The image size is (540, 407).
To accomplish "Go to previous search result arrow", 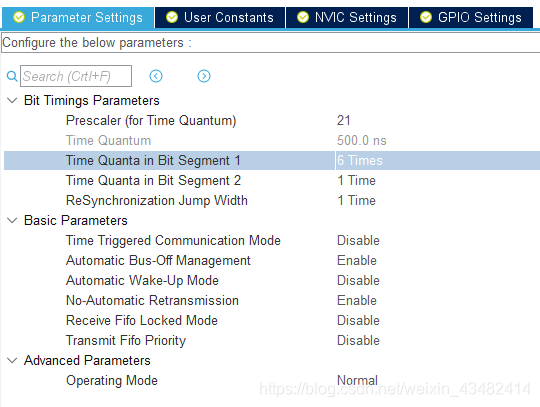I will tap(156, 76).
